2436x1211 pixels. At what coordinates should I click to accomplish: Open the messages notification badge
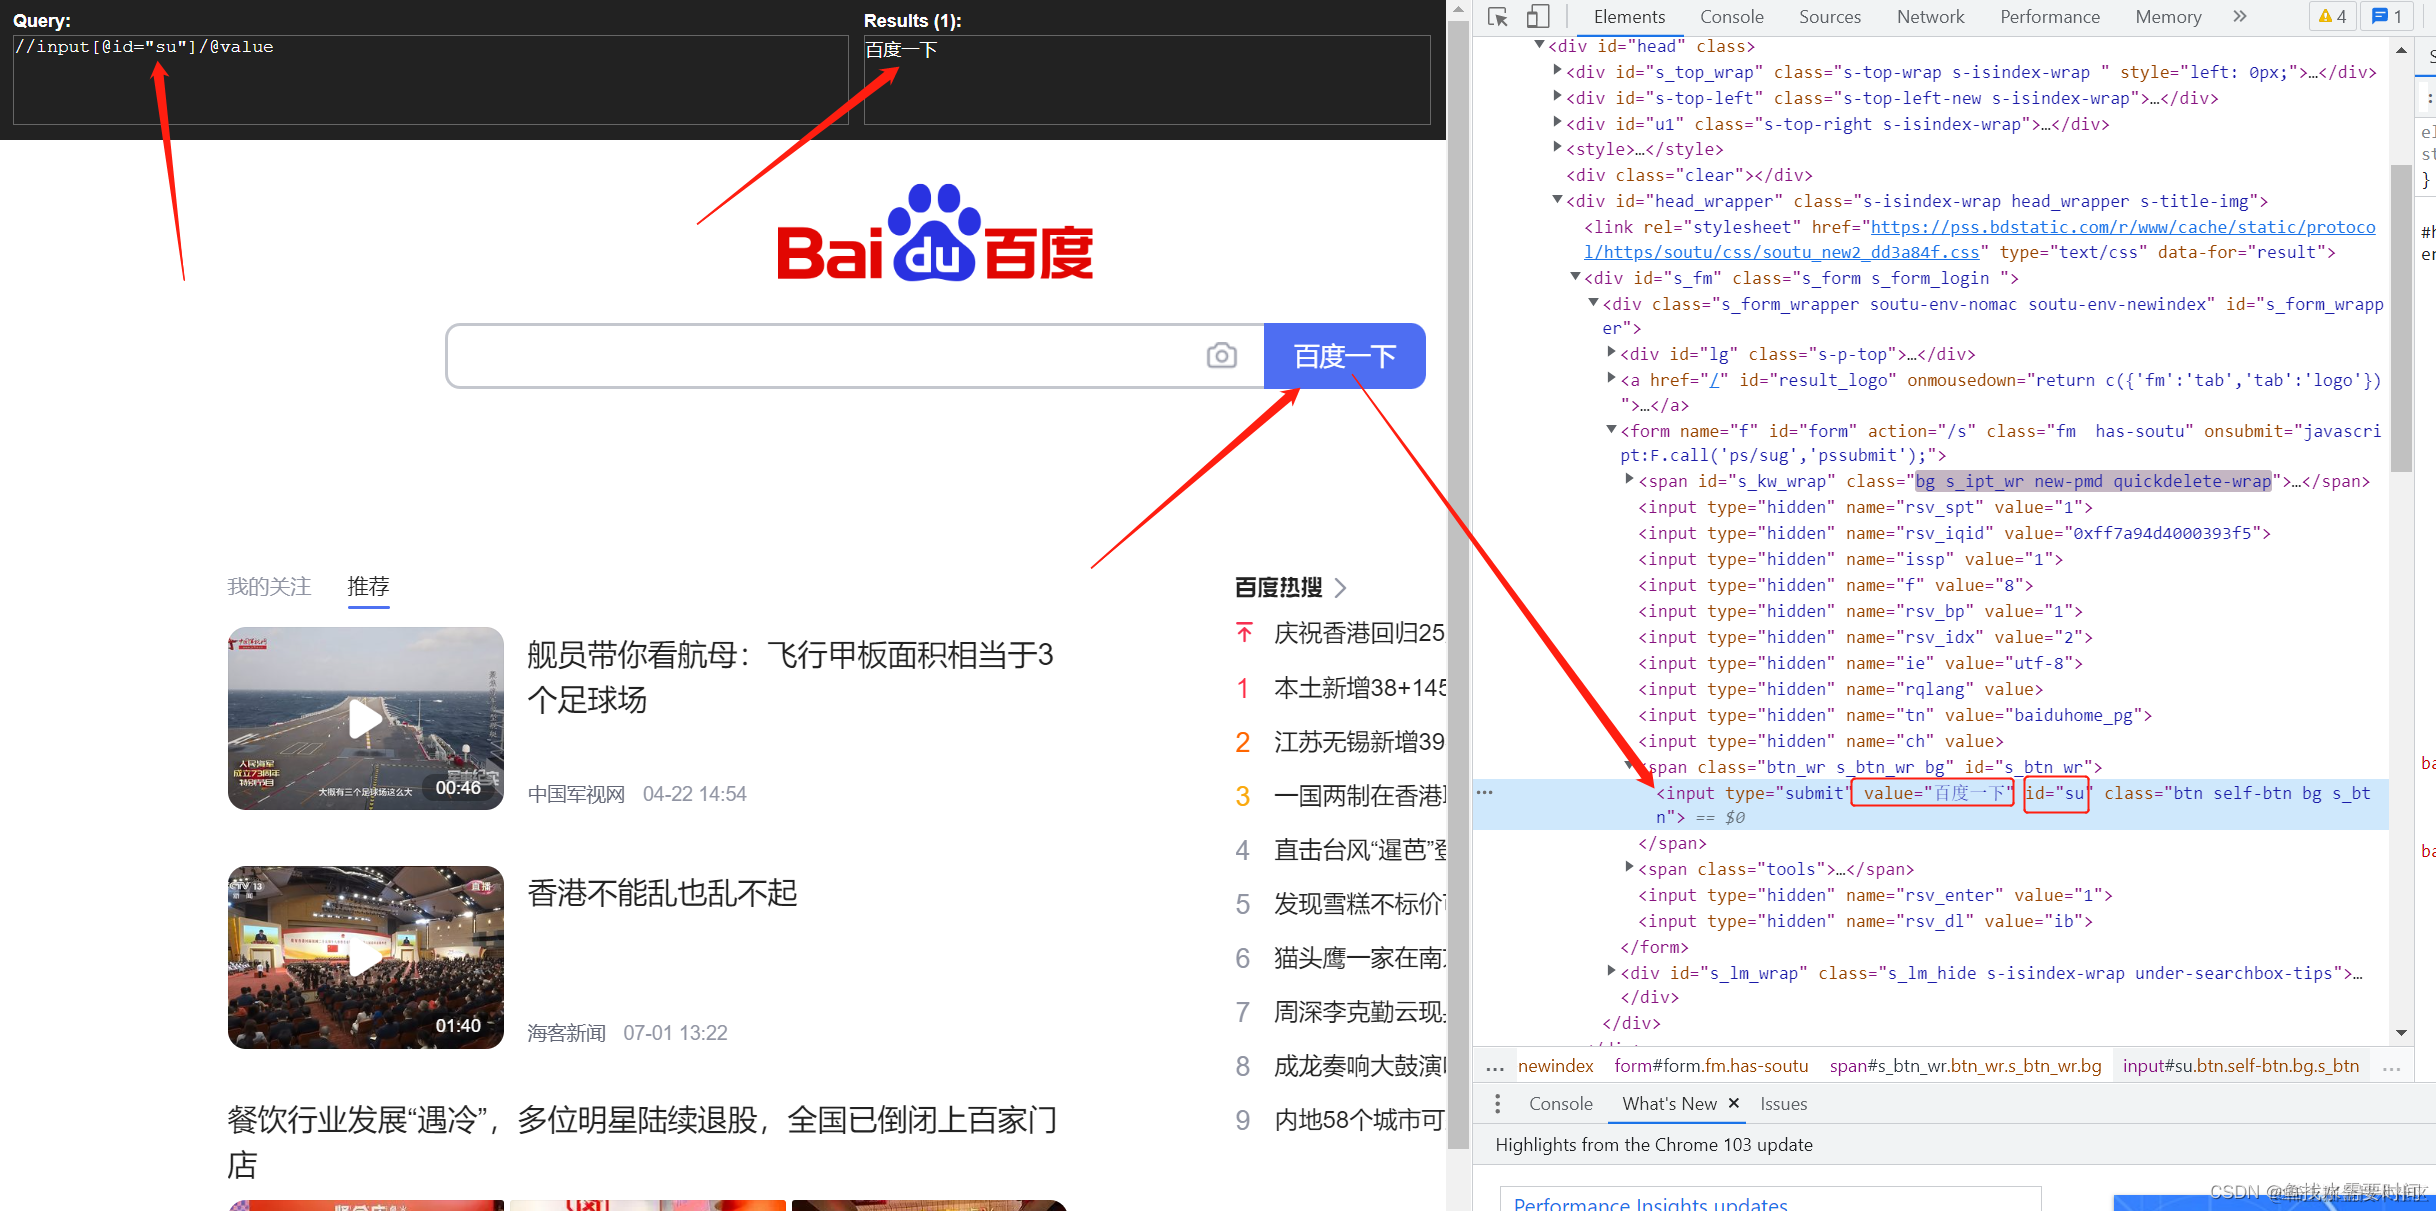2386,16
